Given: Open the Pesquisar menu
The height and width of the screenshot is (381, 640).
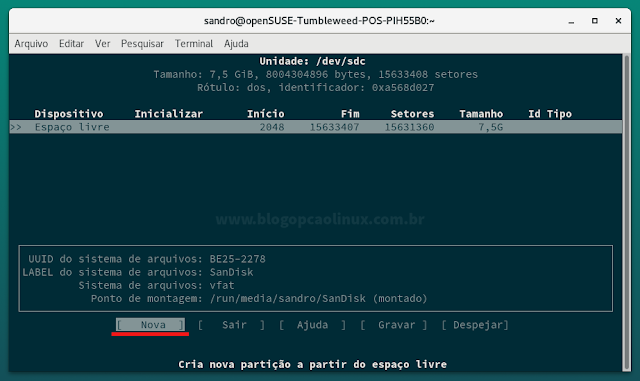Looking at the screenshot, I should pyautogui.click(x=142, y=44).
